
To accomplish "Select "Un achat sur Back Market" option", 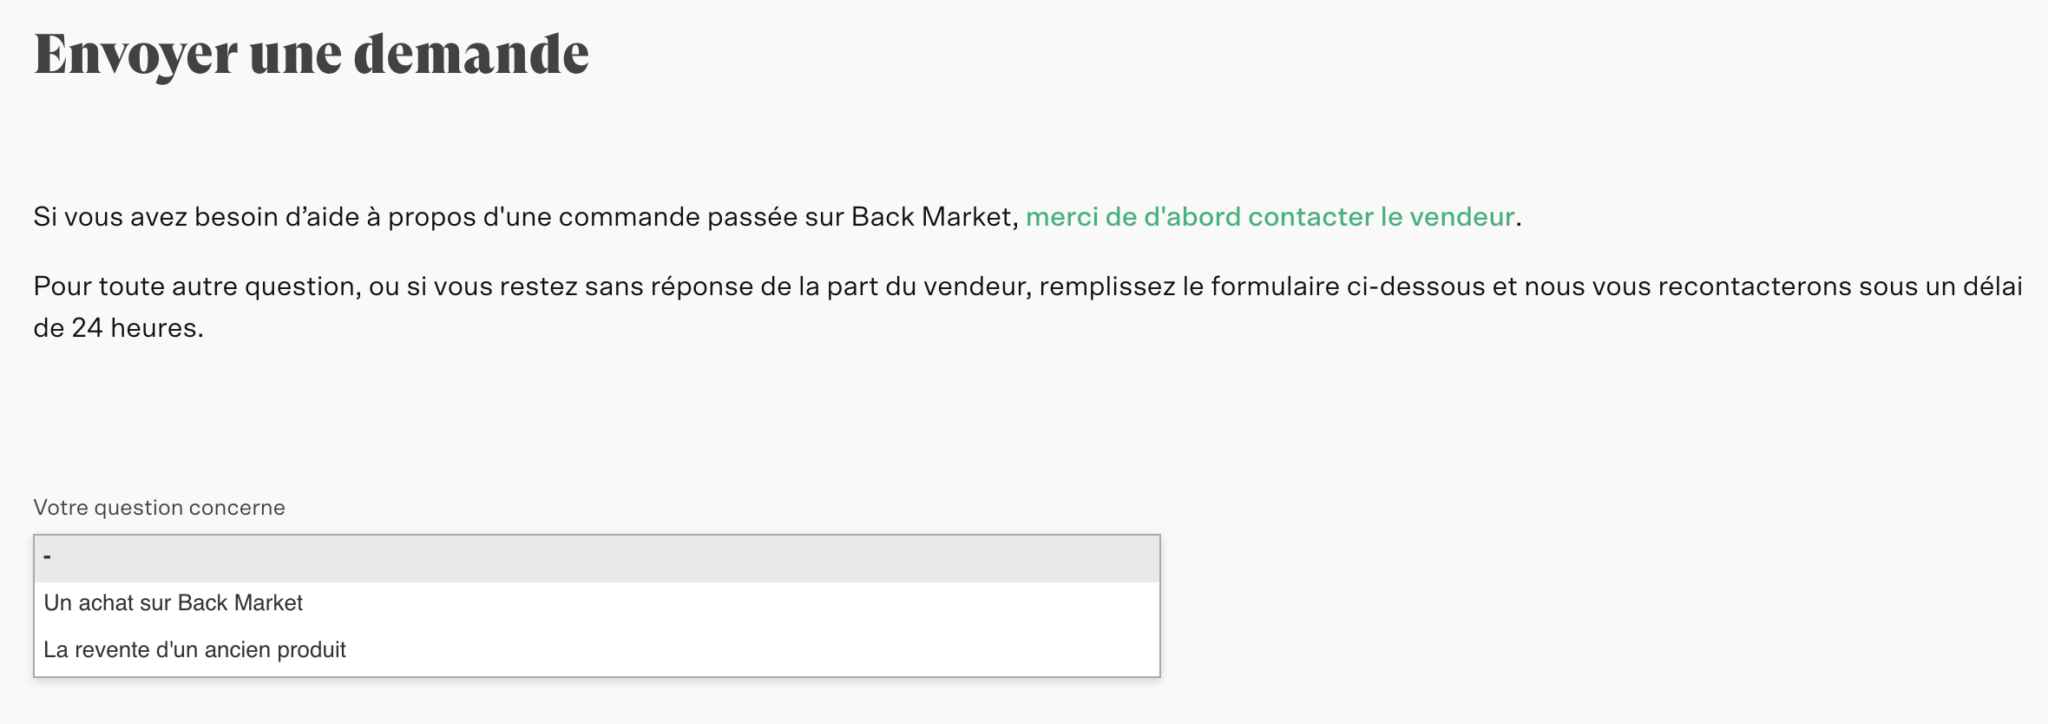I will point(173,603).
